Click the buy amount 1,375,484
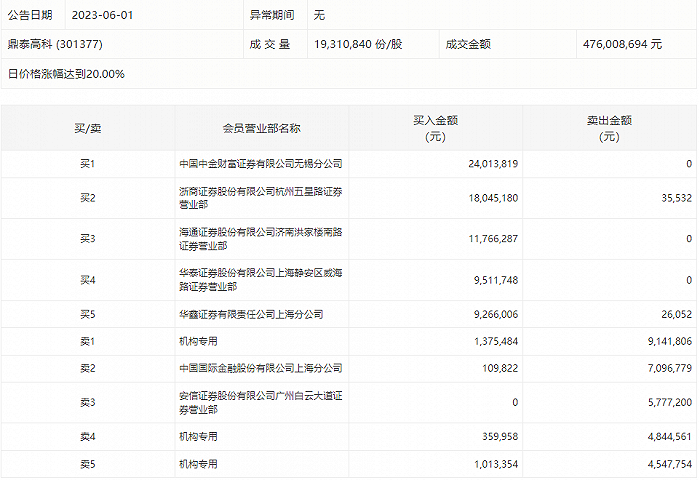700x480 pixels. point(496,342)
